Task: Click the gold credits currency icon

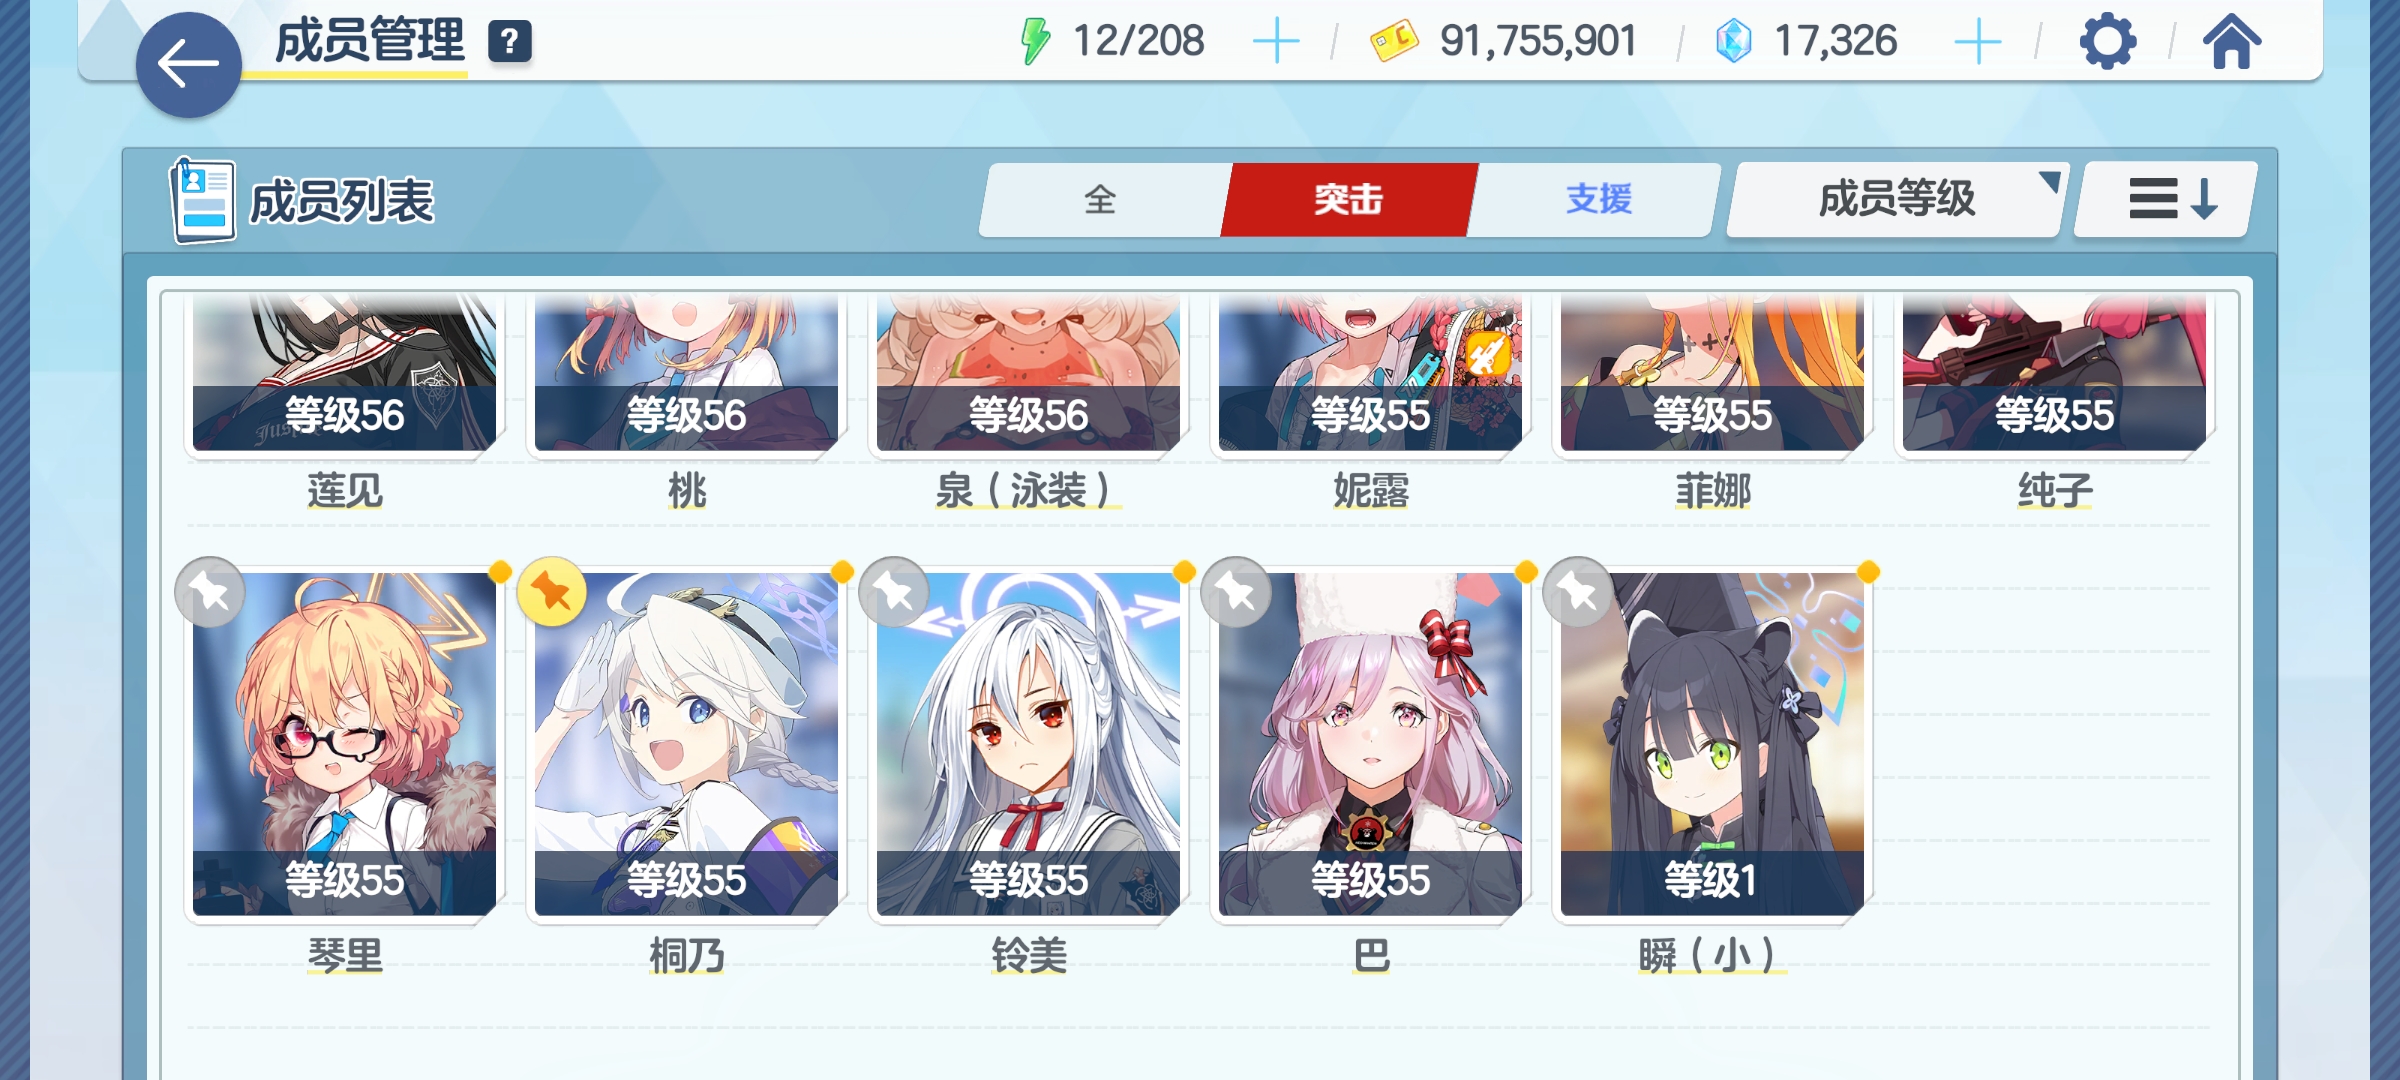Action: point(1394,41)
